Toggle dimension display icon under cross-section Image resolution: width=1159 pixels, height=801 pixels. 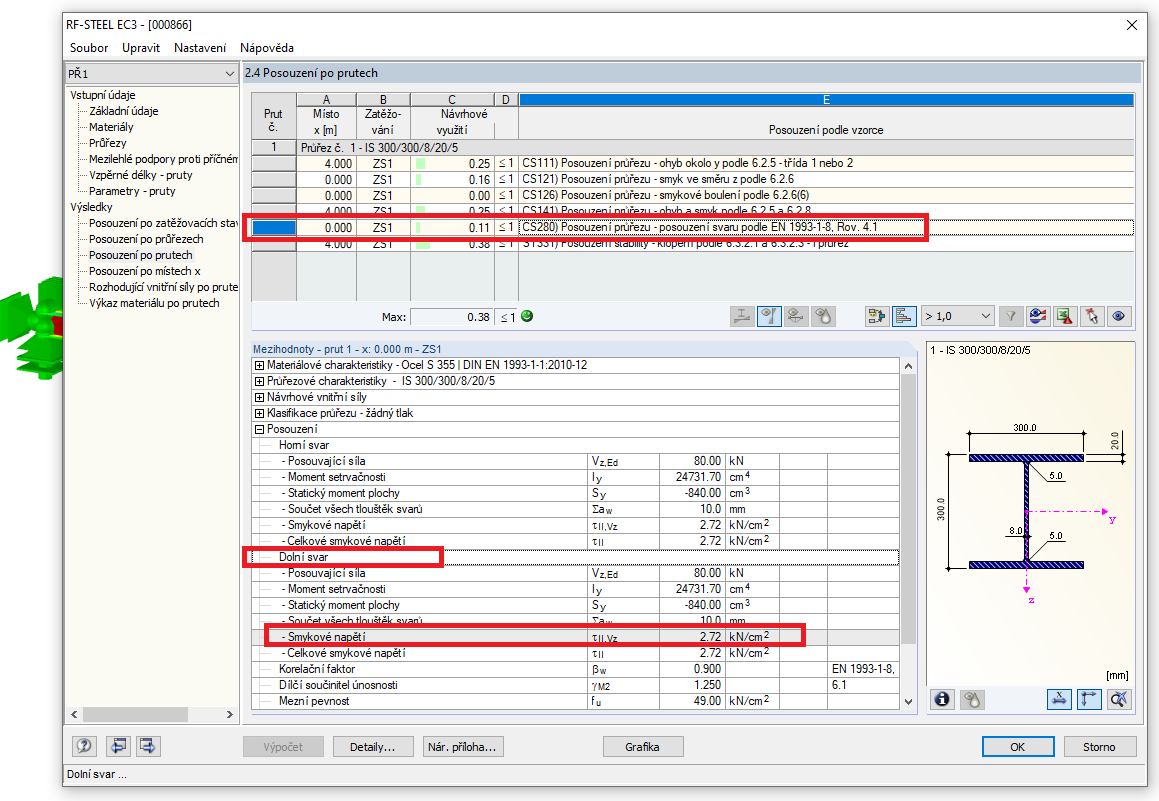[1059, 699]
